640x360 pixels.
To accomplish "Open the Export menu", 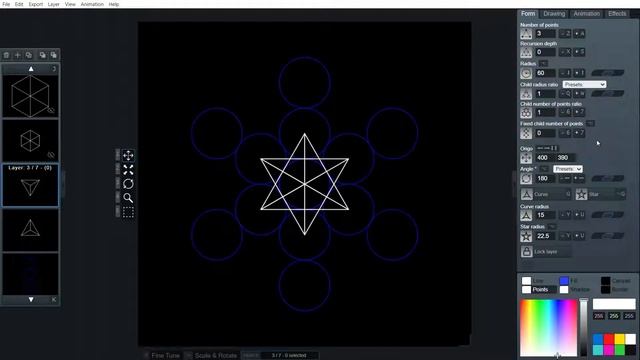I will point(36,4).
